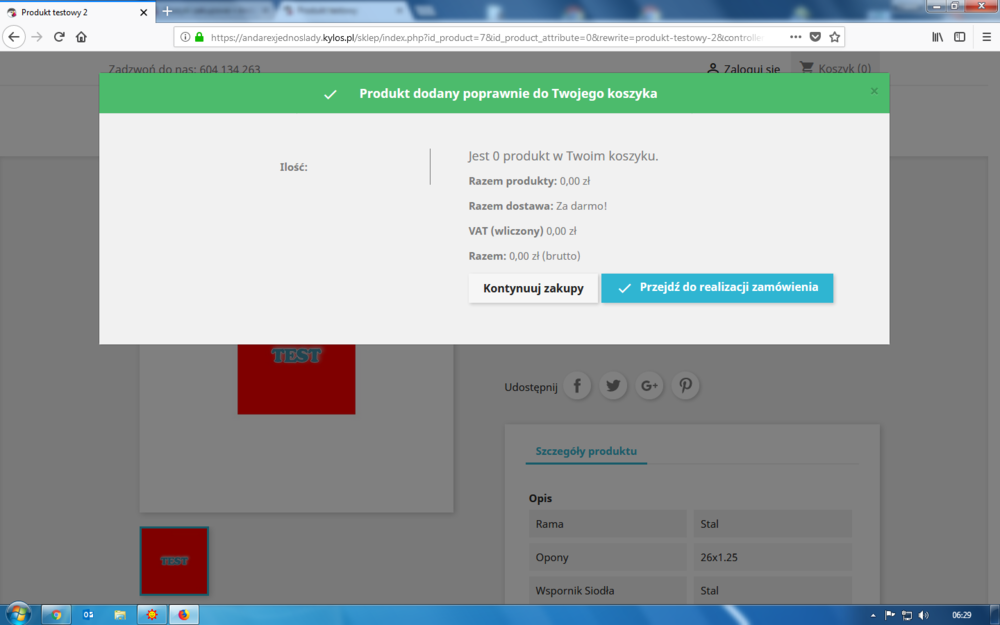Open the Firefox hamburger menu
1000x625 pixels.
986,36
